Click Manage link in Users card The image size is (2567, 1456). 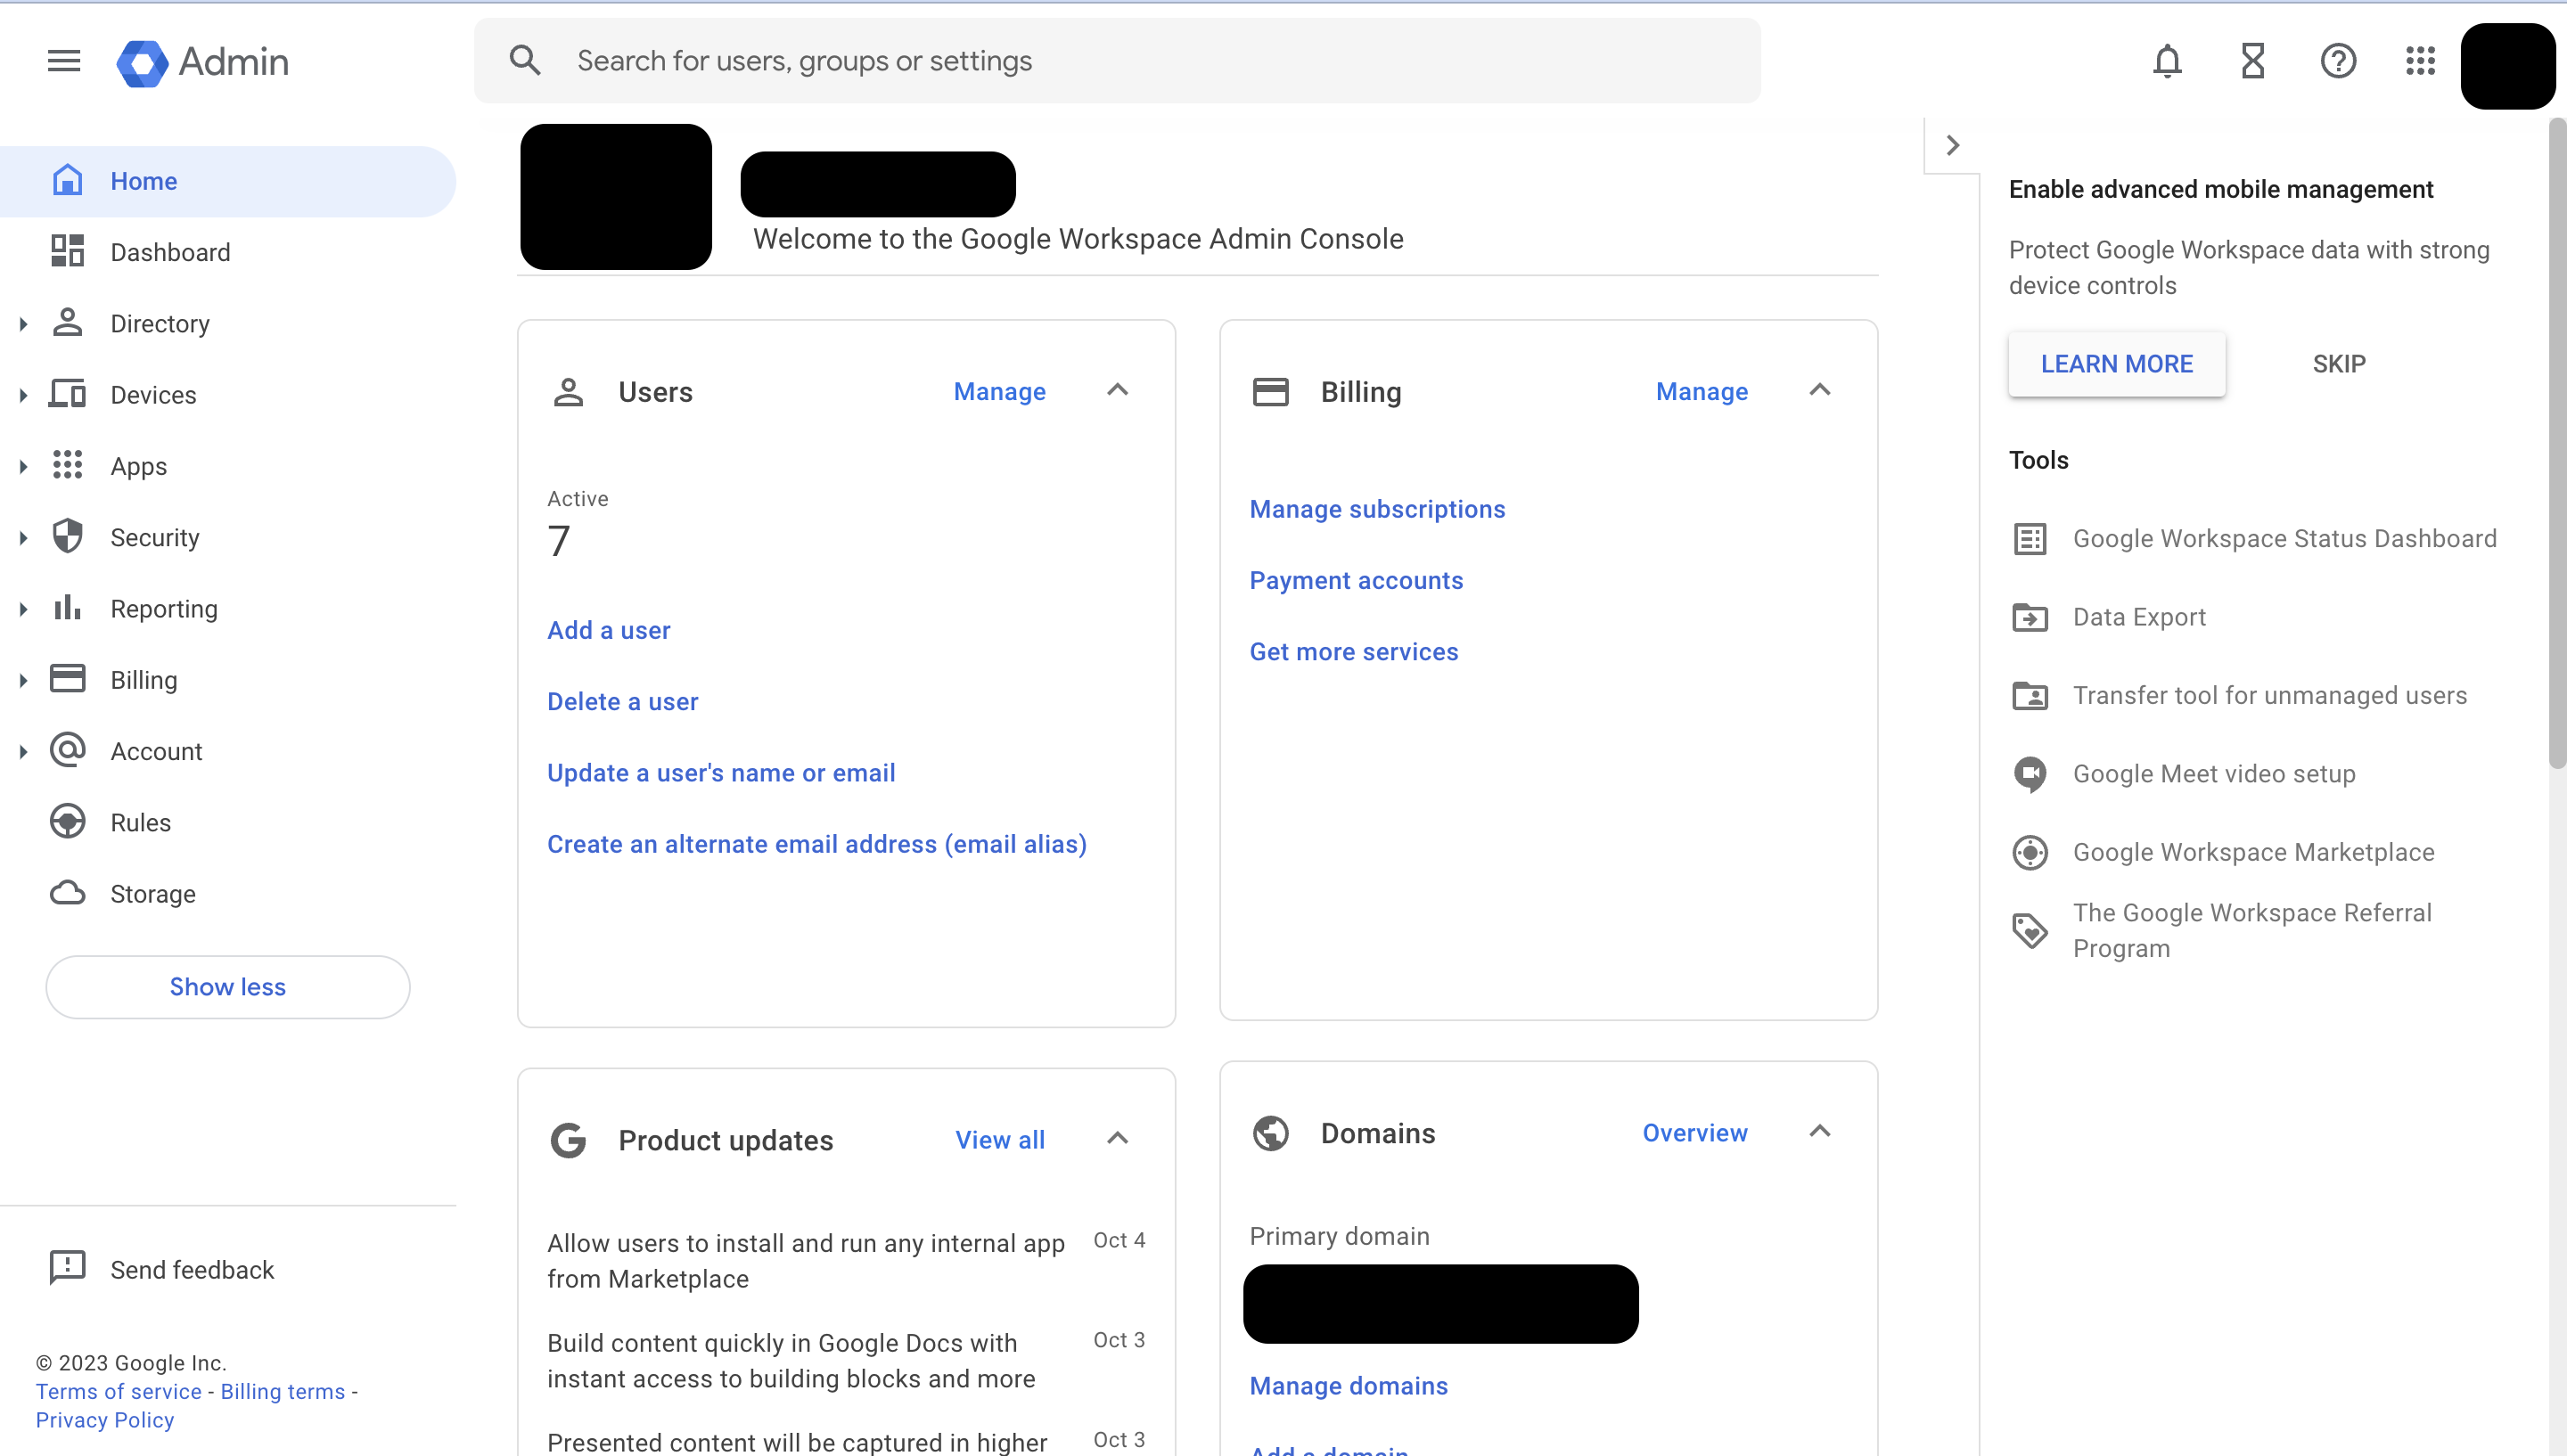(x=1000, y=392)
